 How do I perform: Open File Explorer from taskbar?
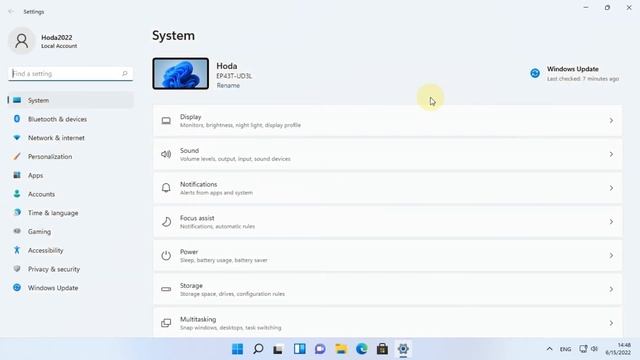tap(341, 349)
